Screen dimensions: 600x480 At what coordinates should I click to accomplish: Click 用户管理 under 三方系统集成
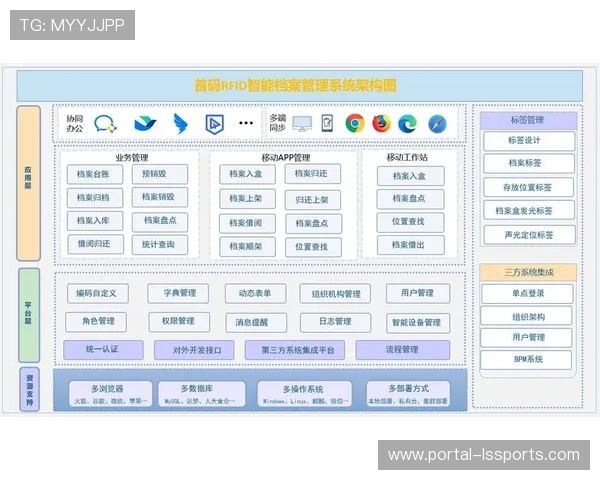coord(527,338)
